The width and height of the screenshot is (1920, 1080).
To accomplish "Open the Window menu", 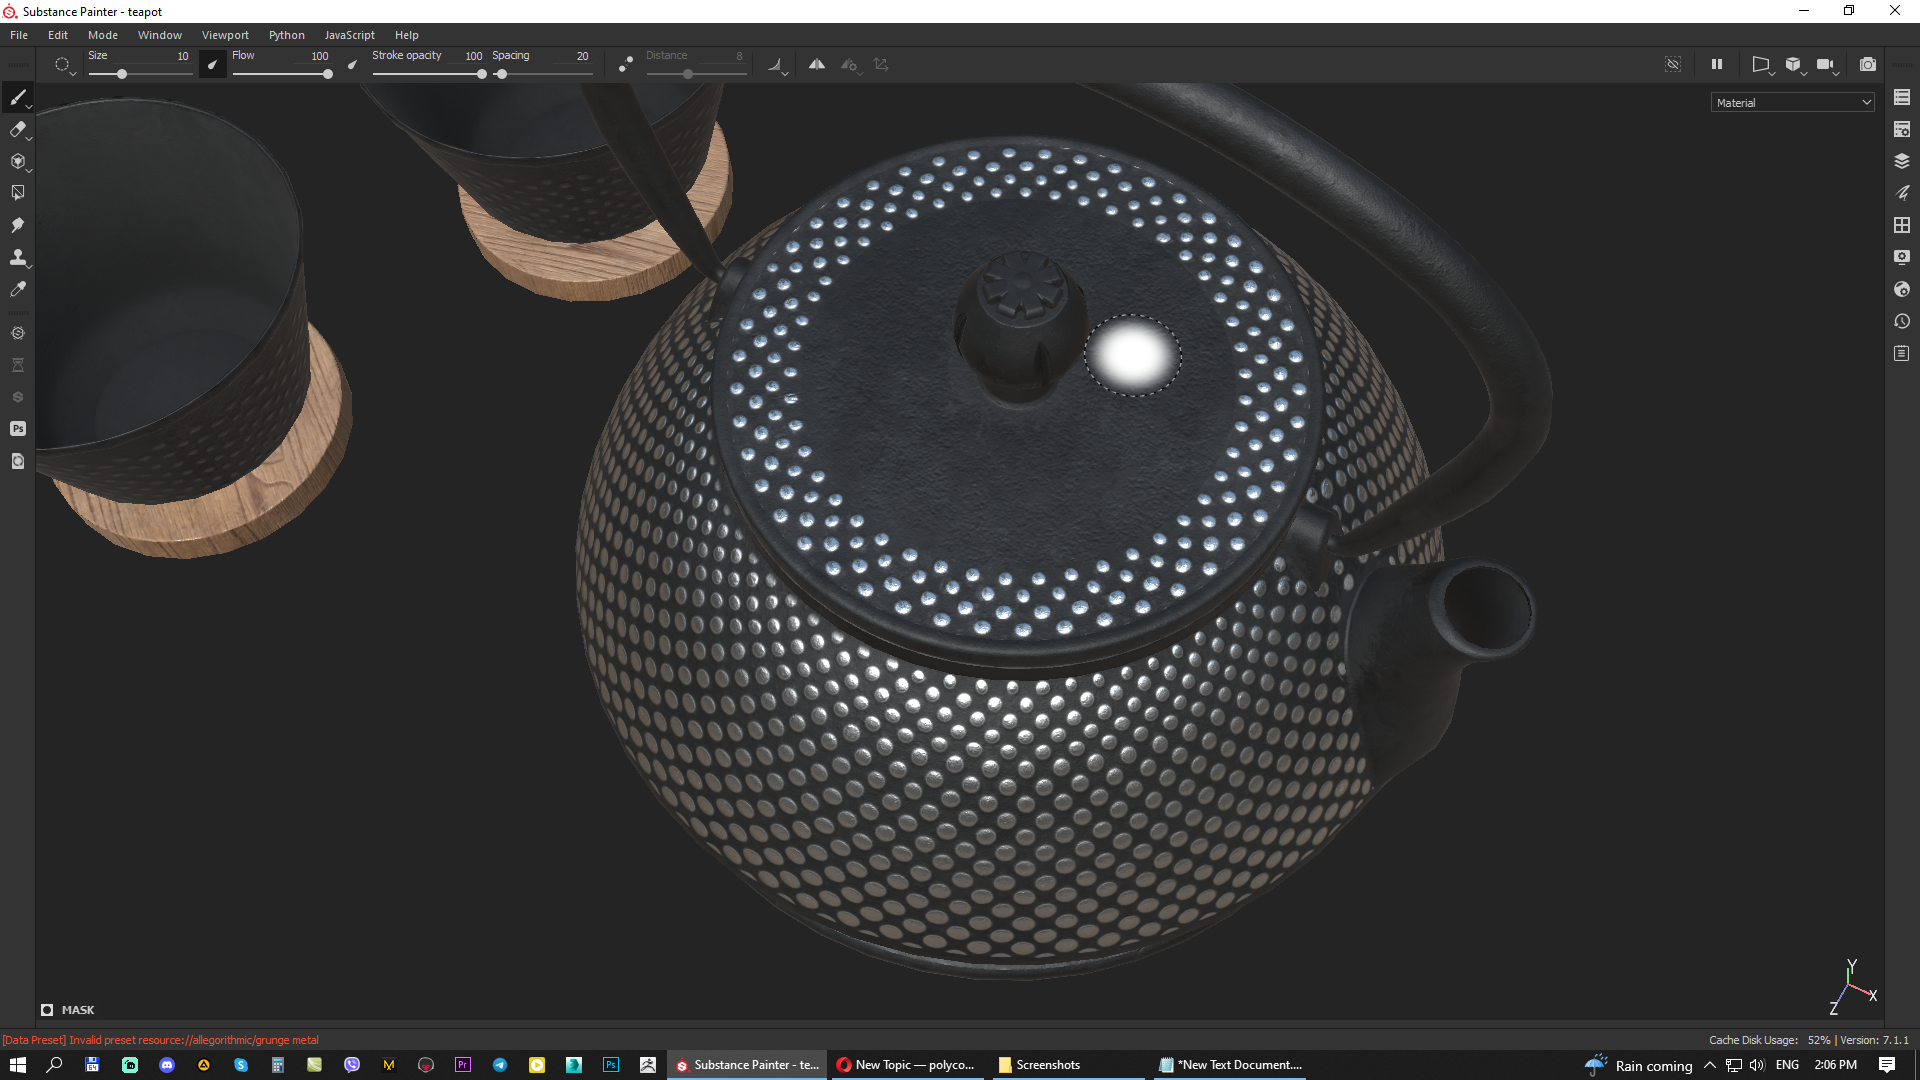I will pos(160,35).
